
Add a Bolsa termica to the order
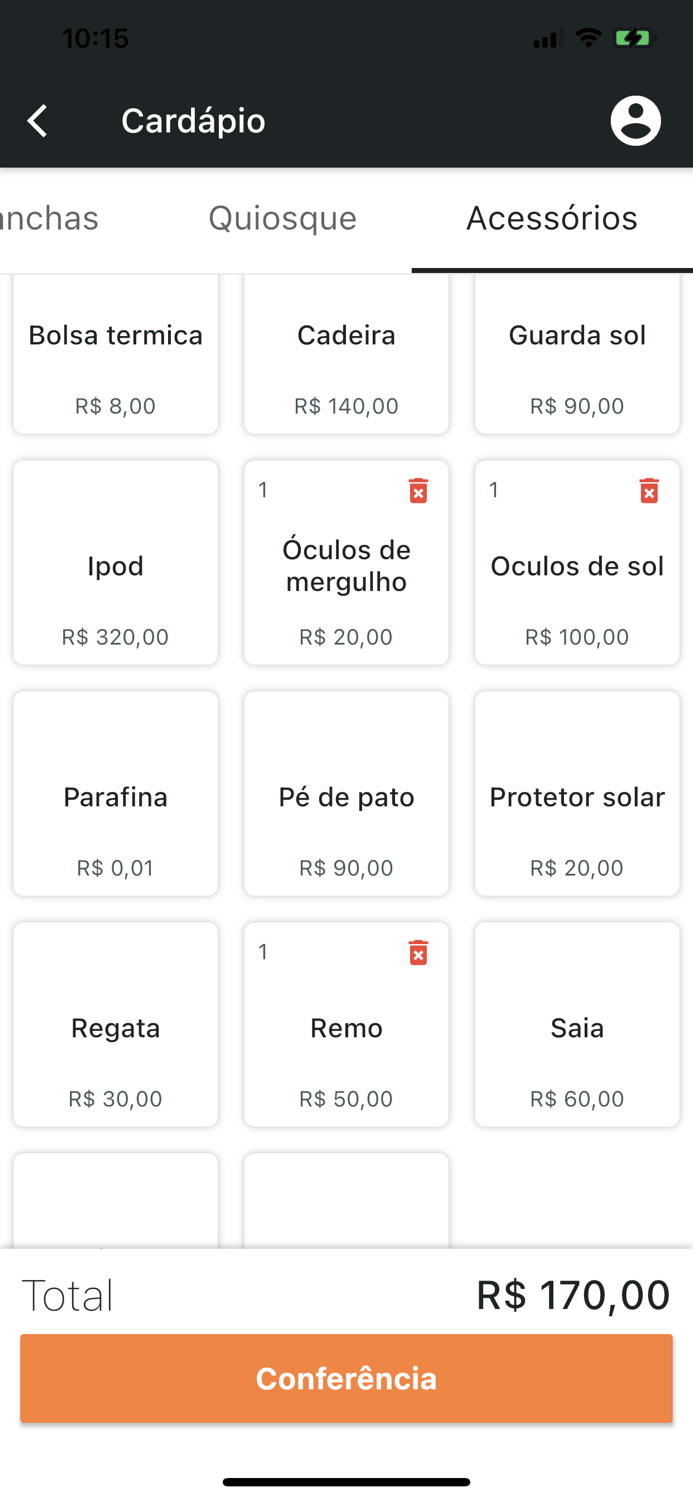tap(115, 354)
